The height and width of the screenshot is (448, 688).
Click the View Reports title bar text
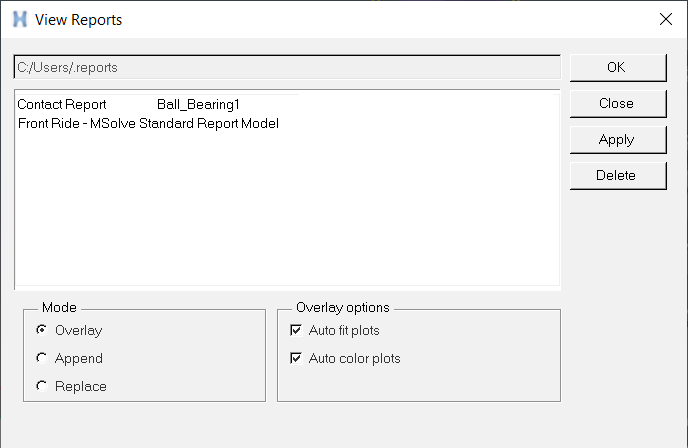[x=78, y=19]
